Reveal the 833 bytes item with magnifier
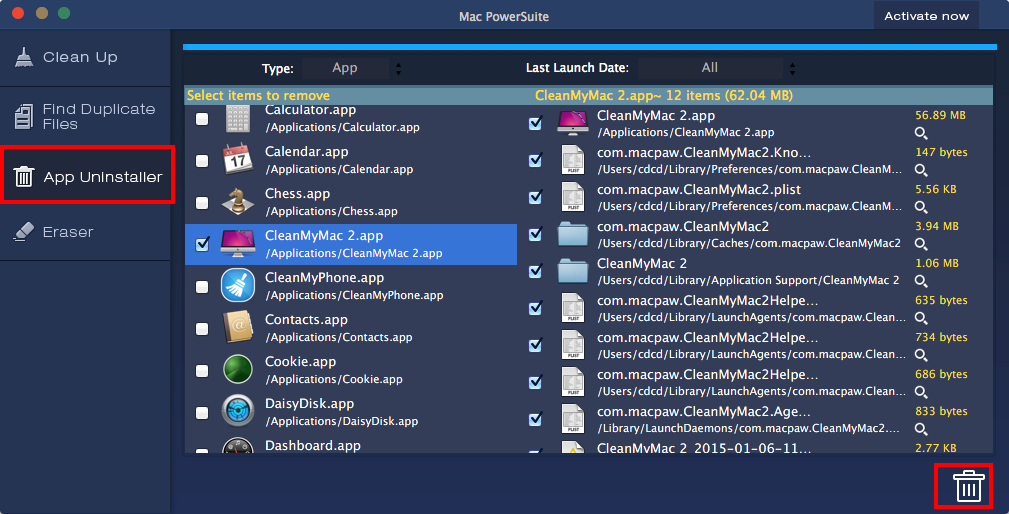Image resolution: width=1009 pixels, height=514 pixels. point(921,429)
